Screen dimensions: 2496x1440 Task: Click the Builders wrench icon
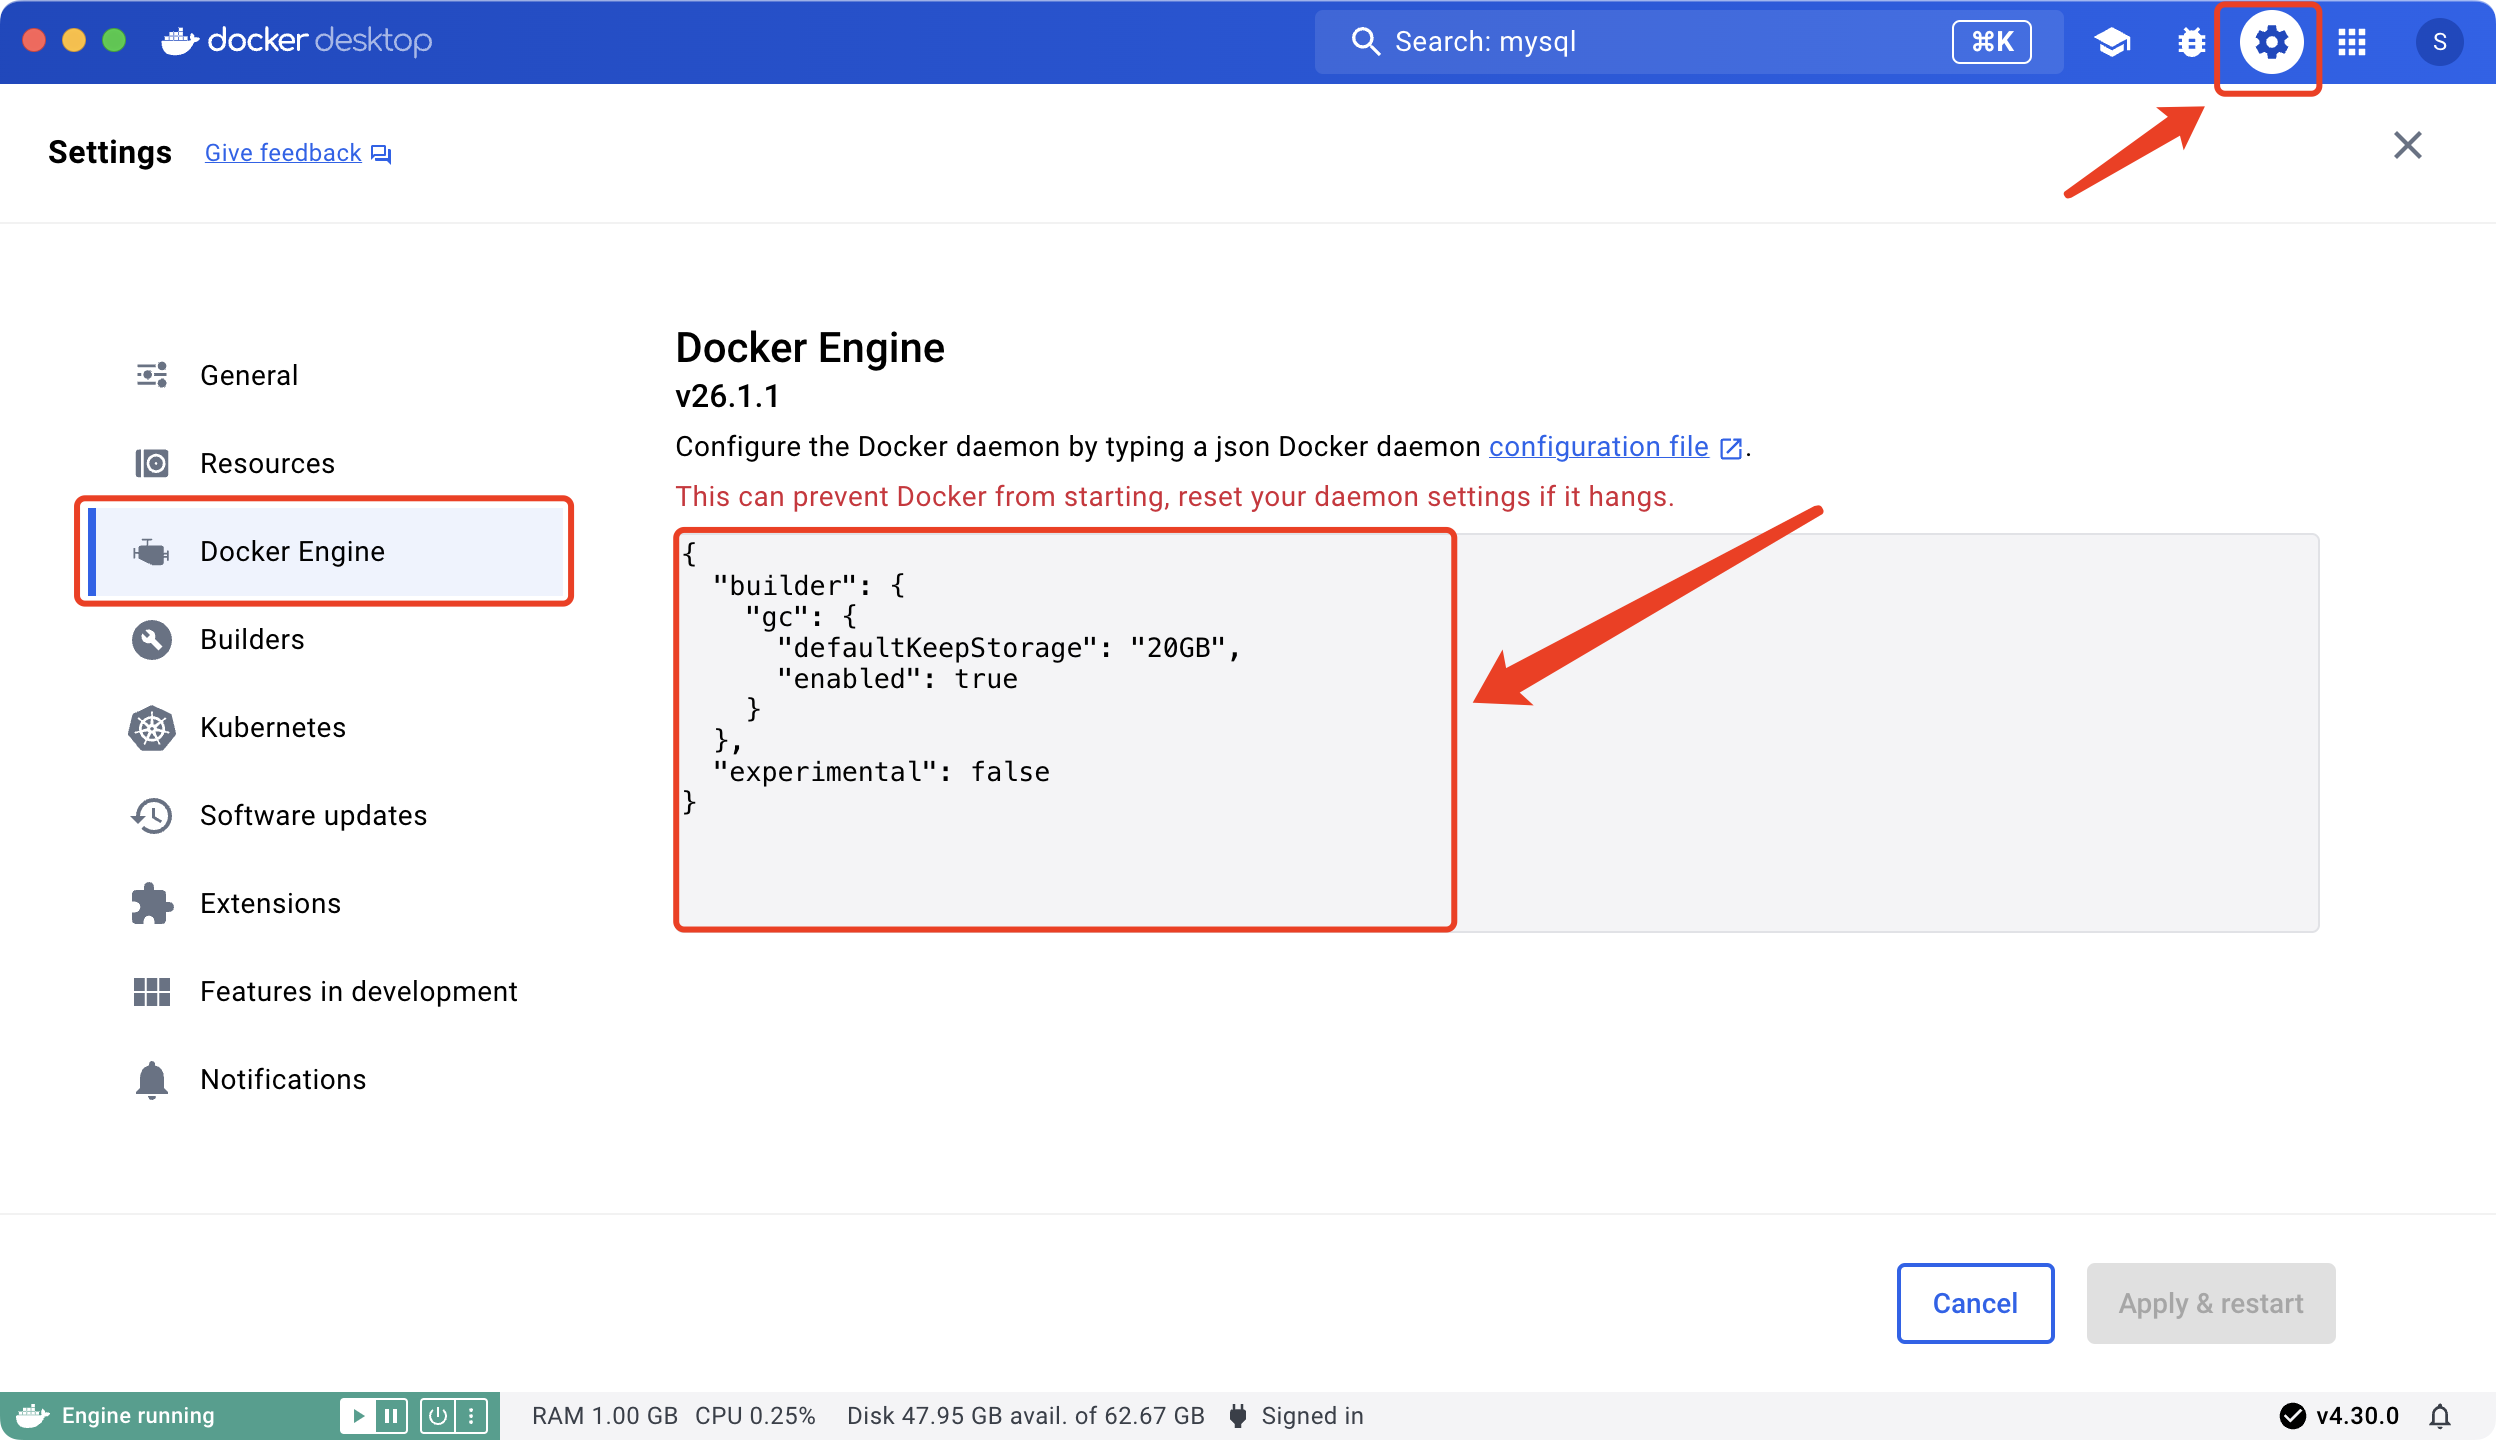coord(152,639)
